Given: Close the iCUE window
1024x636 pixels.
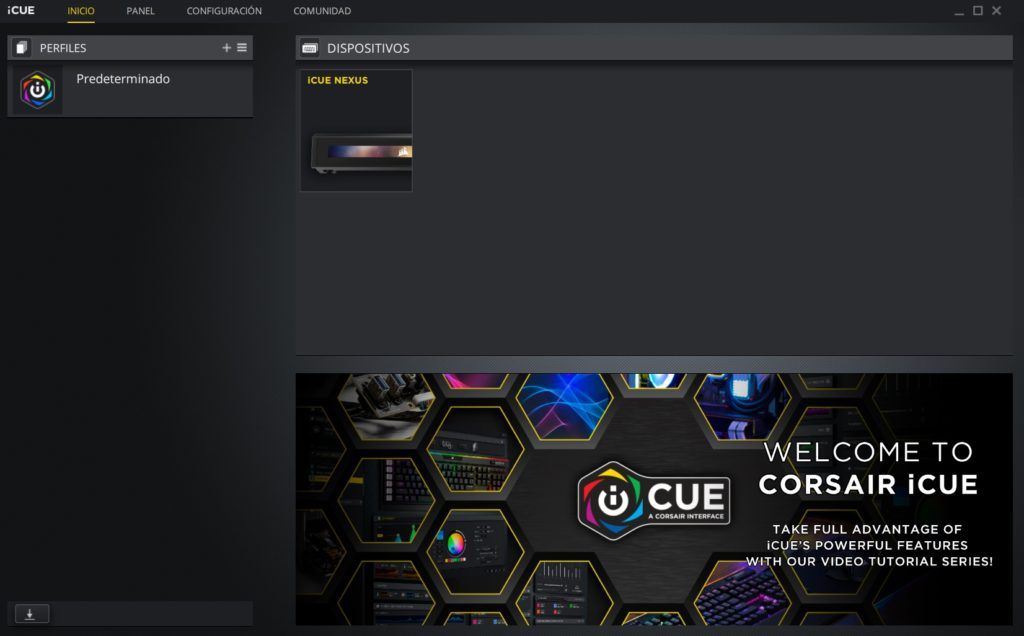Looking at the screenshot, I should tap(997, 10).
